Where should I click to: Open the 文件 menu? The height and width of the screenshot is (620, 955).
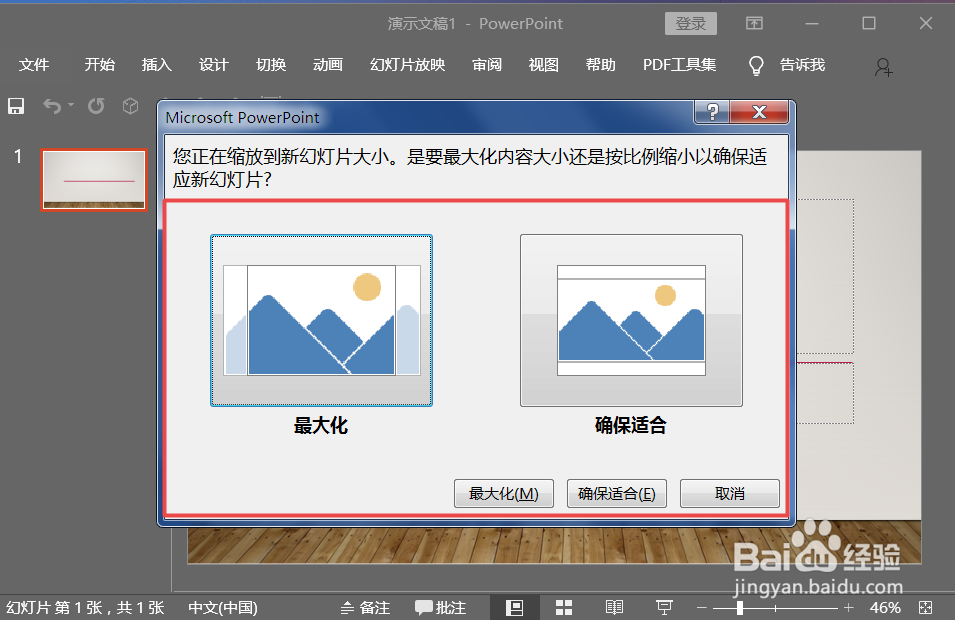[x=33, y=65]
